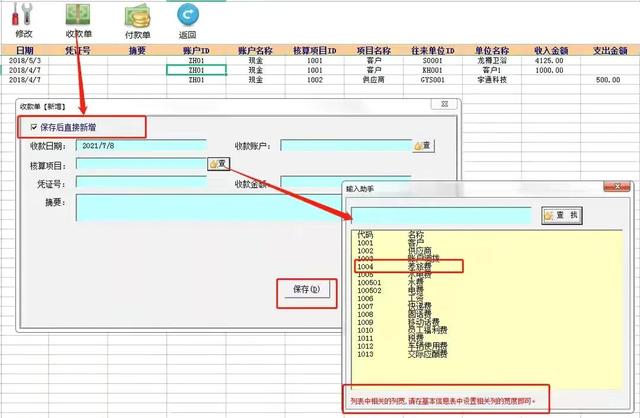Click into the 摘要 text area

(x=209, y=208)
